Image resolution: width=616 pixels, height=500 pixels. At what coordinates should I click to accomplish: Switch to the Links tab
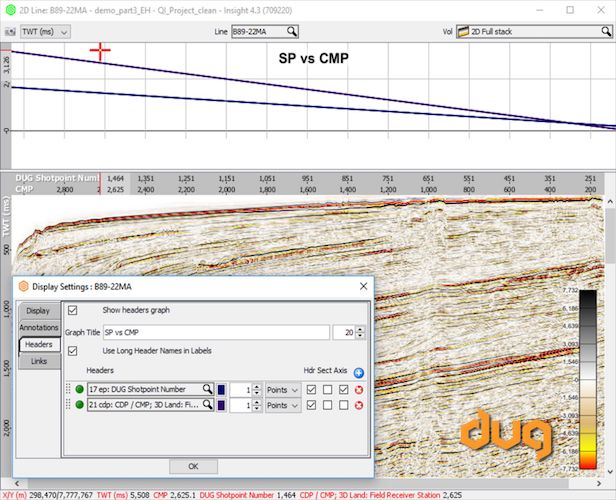39,360
